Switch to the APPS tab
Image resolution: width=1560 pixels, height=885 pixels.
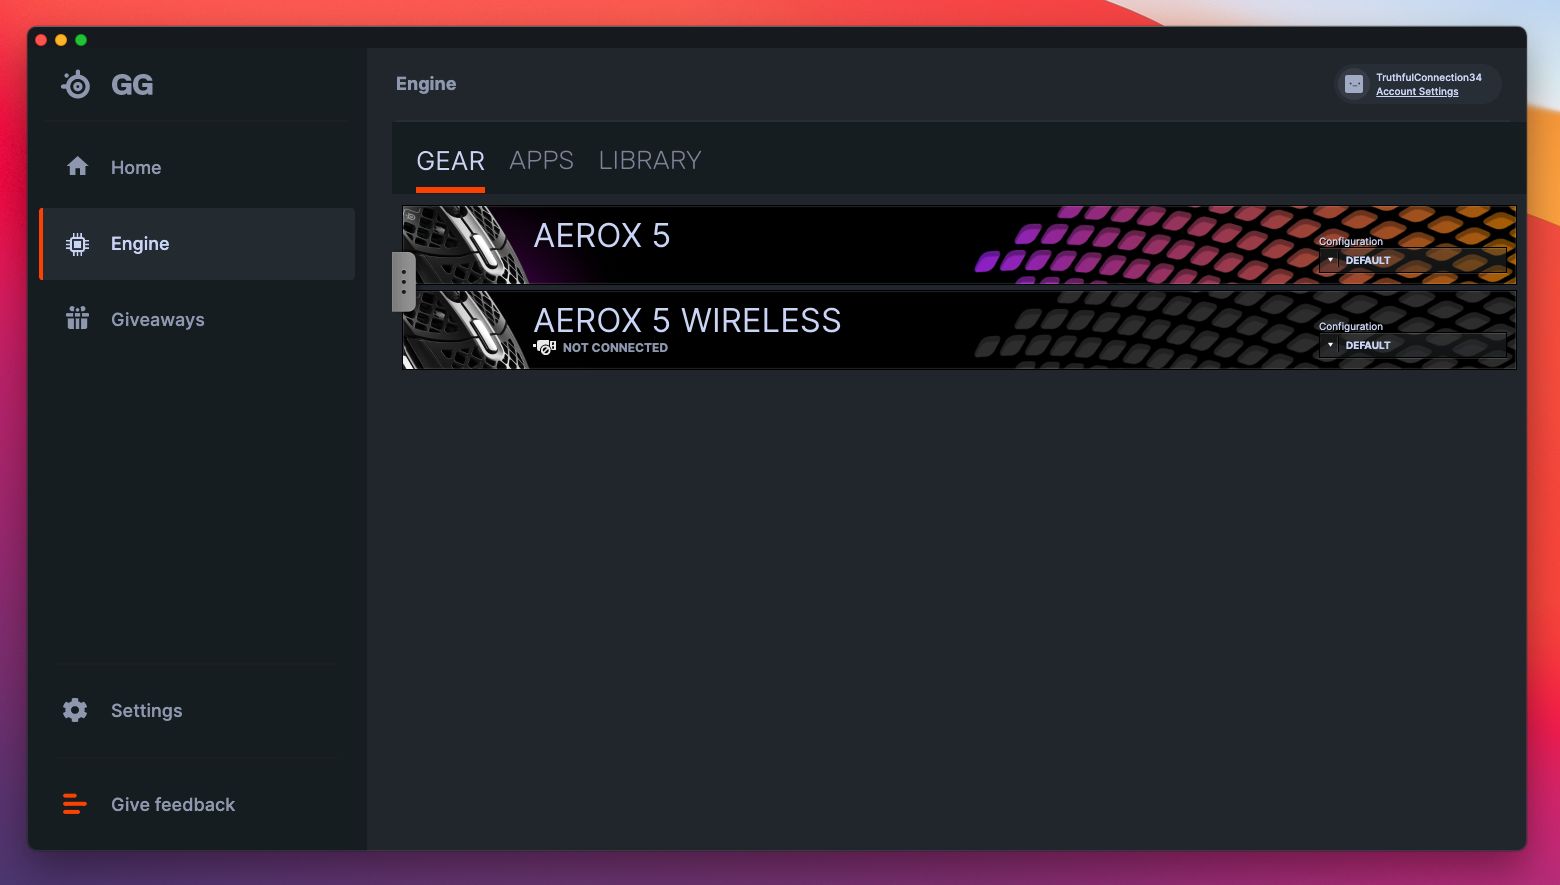(541, 161)
